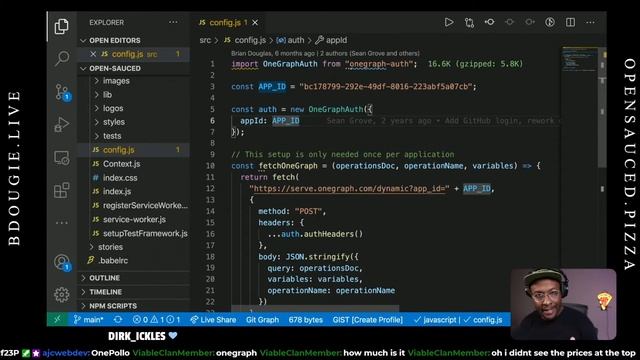Expand the styles folder

coord(113,122)
